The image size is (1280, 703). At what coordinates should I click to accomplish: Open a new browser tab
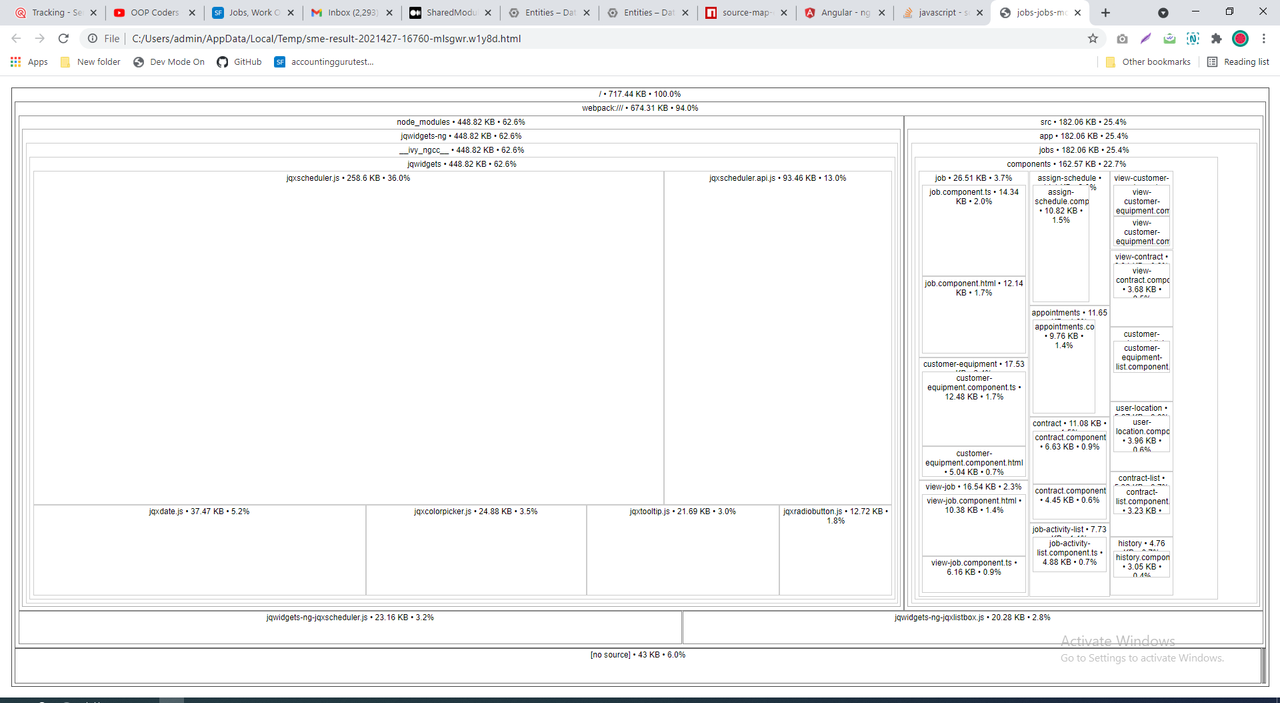[x=1105, y=13]
